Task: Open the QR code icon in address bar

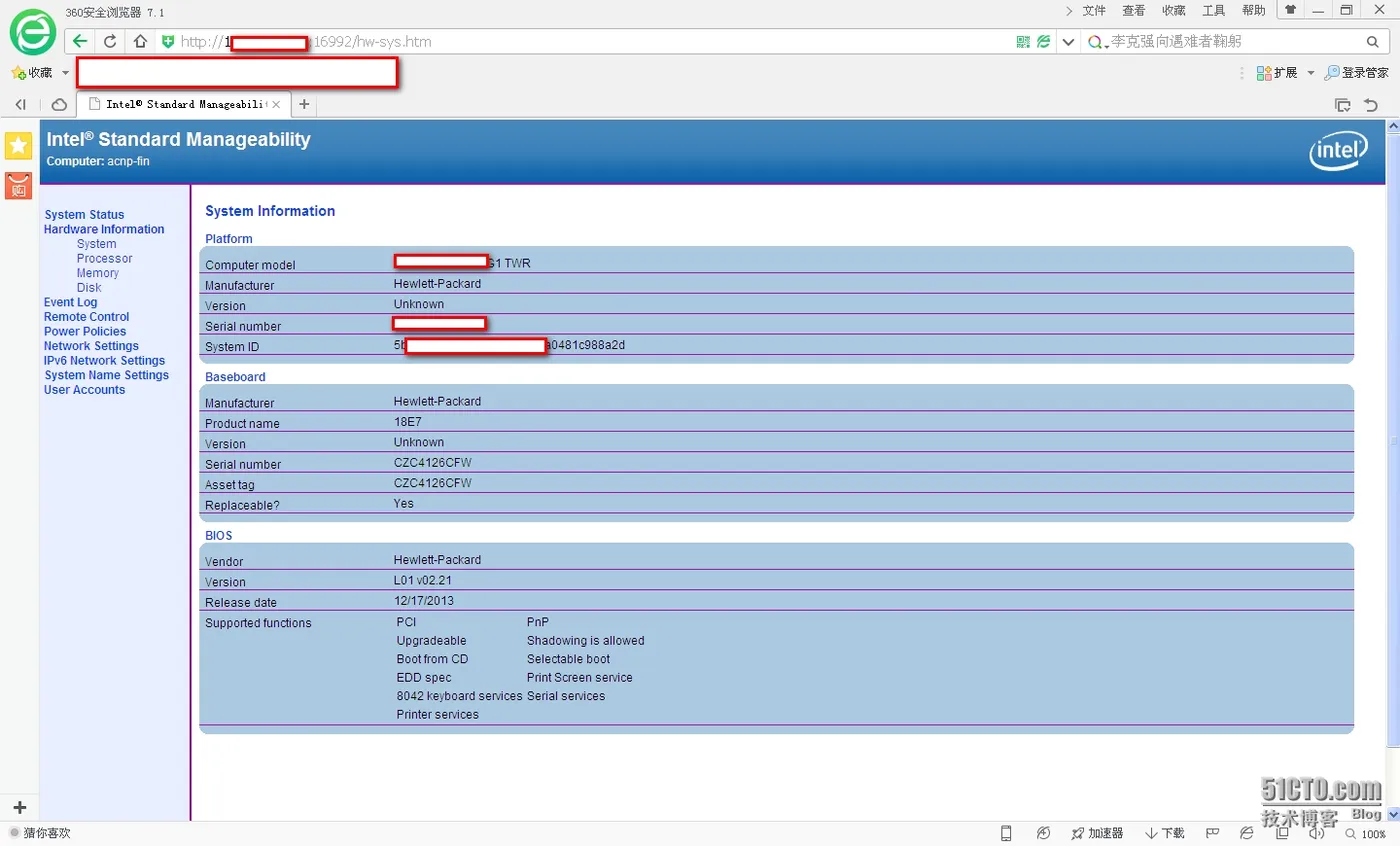Action: [x=1023, y=42]
